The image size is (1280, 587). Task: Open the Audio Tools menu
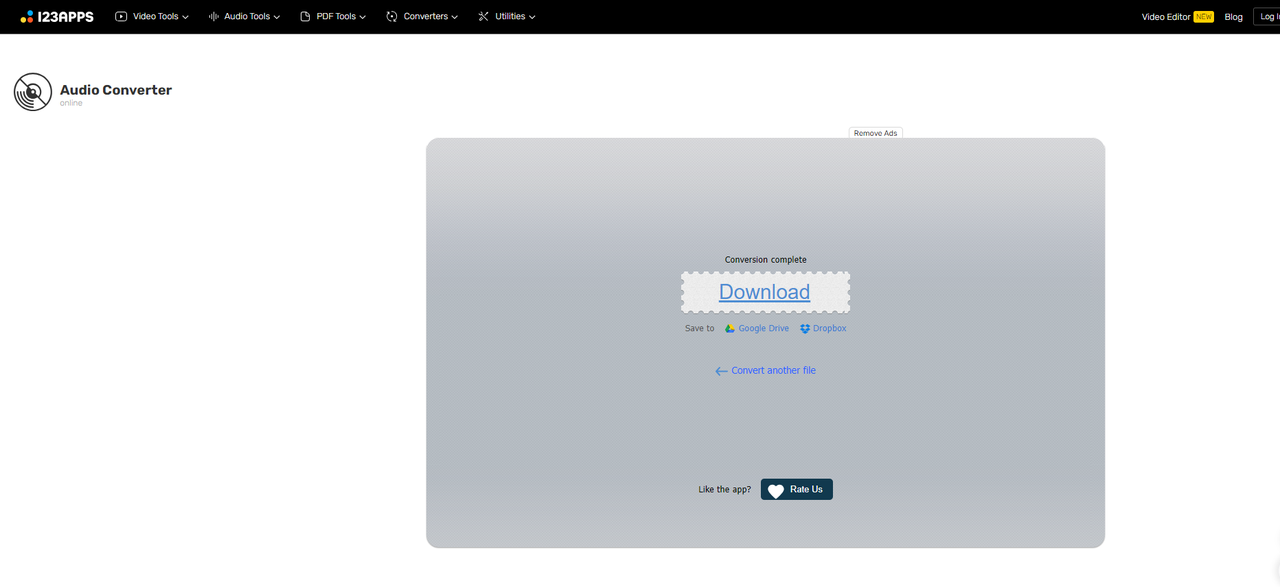coord(244,16)
